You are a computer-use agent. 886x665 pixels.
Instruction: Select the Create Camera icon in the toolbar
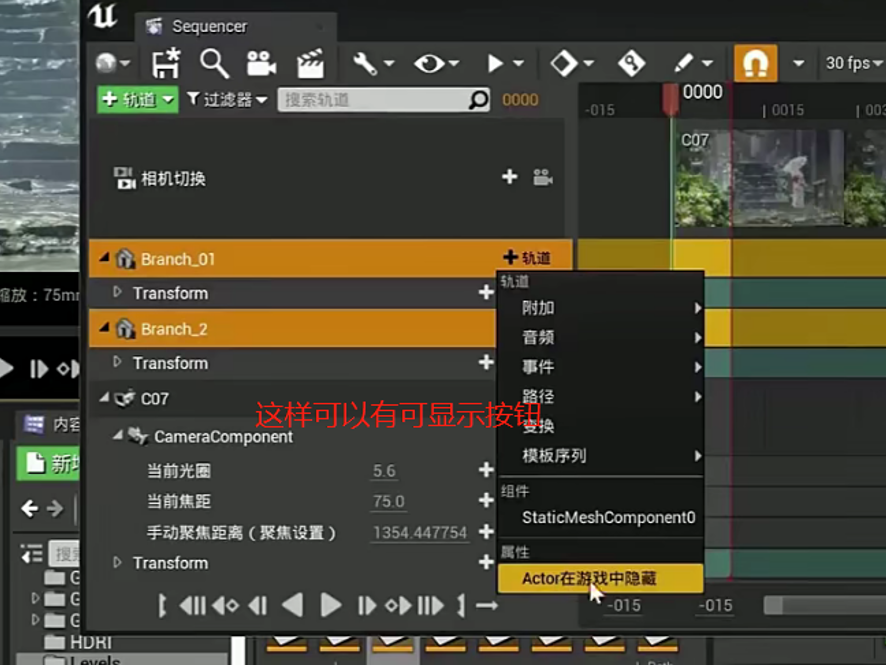pos(262,62)
